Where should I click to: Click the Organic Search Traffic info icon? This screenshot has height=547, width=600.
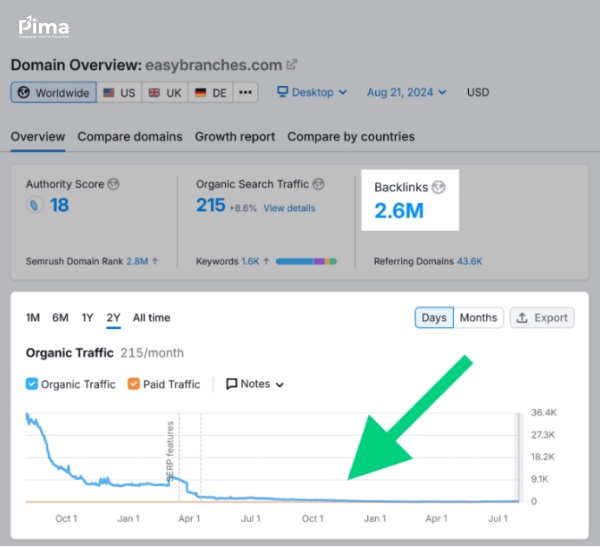pos(318,185)
